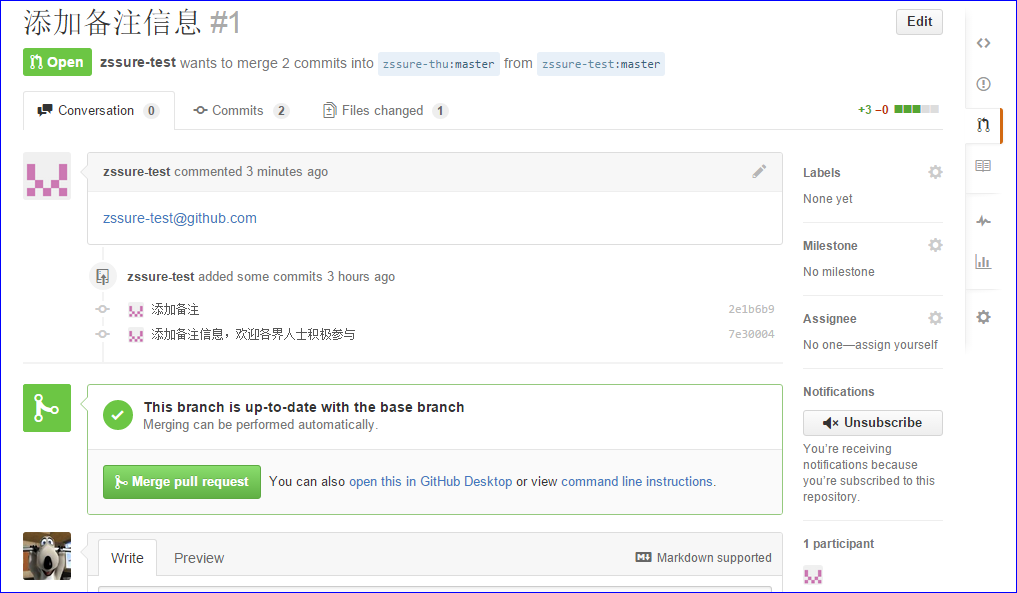1017x593 pixels.
Task: Open the Issues icon in the sidebar
Action: [983, 84]
